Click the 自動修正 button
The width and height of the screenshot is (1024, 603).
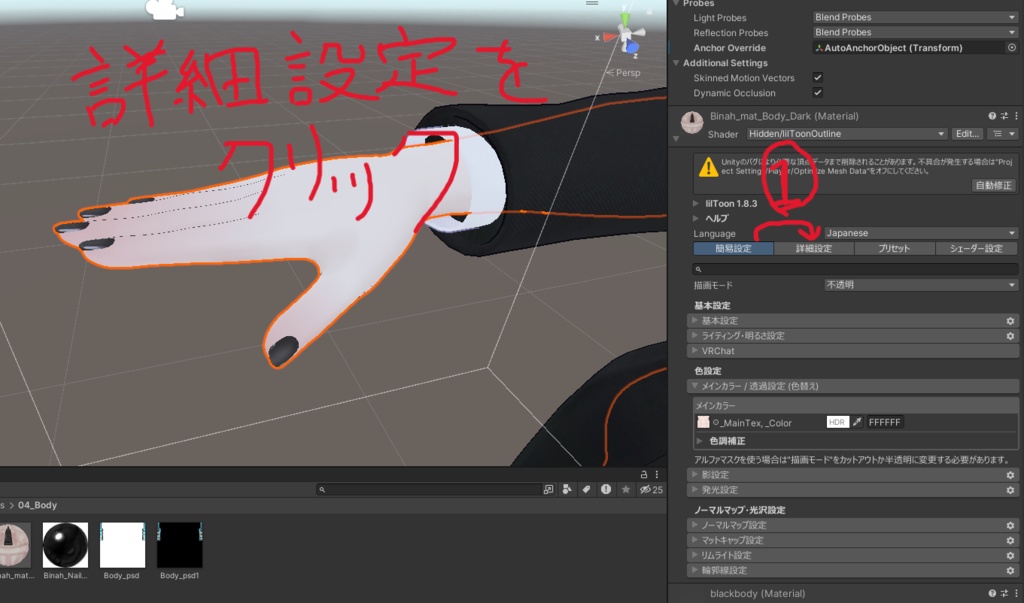[993, 186]
